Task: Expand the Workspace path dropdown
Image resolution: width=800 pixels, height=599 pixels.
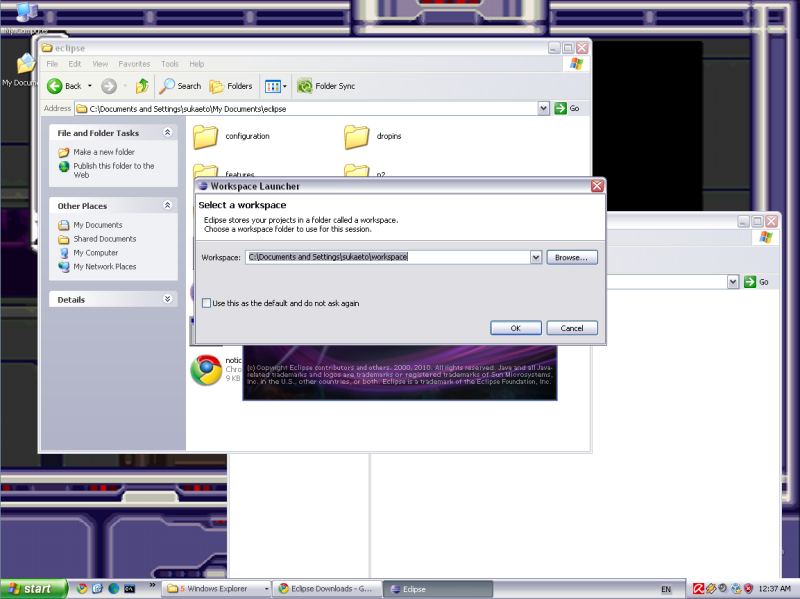Action: coord(536,257)
